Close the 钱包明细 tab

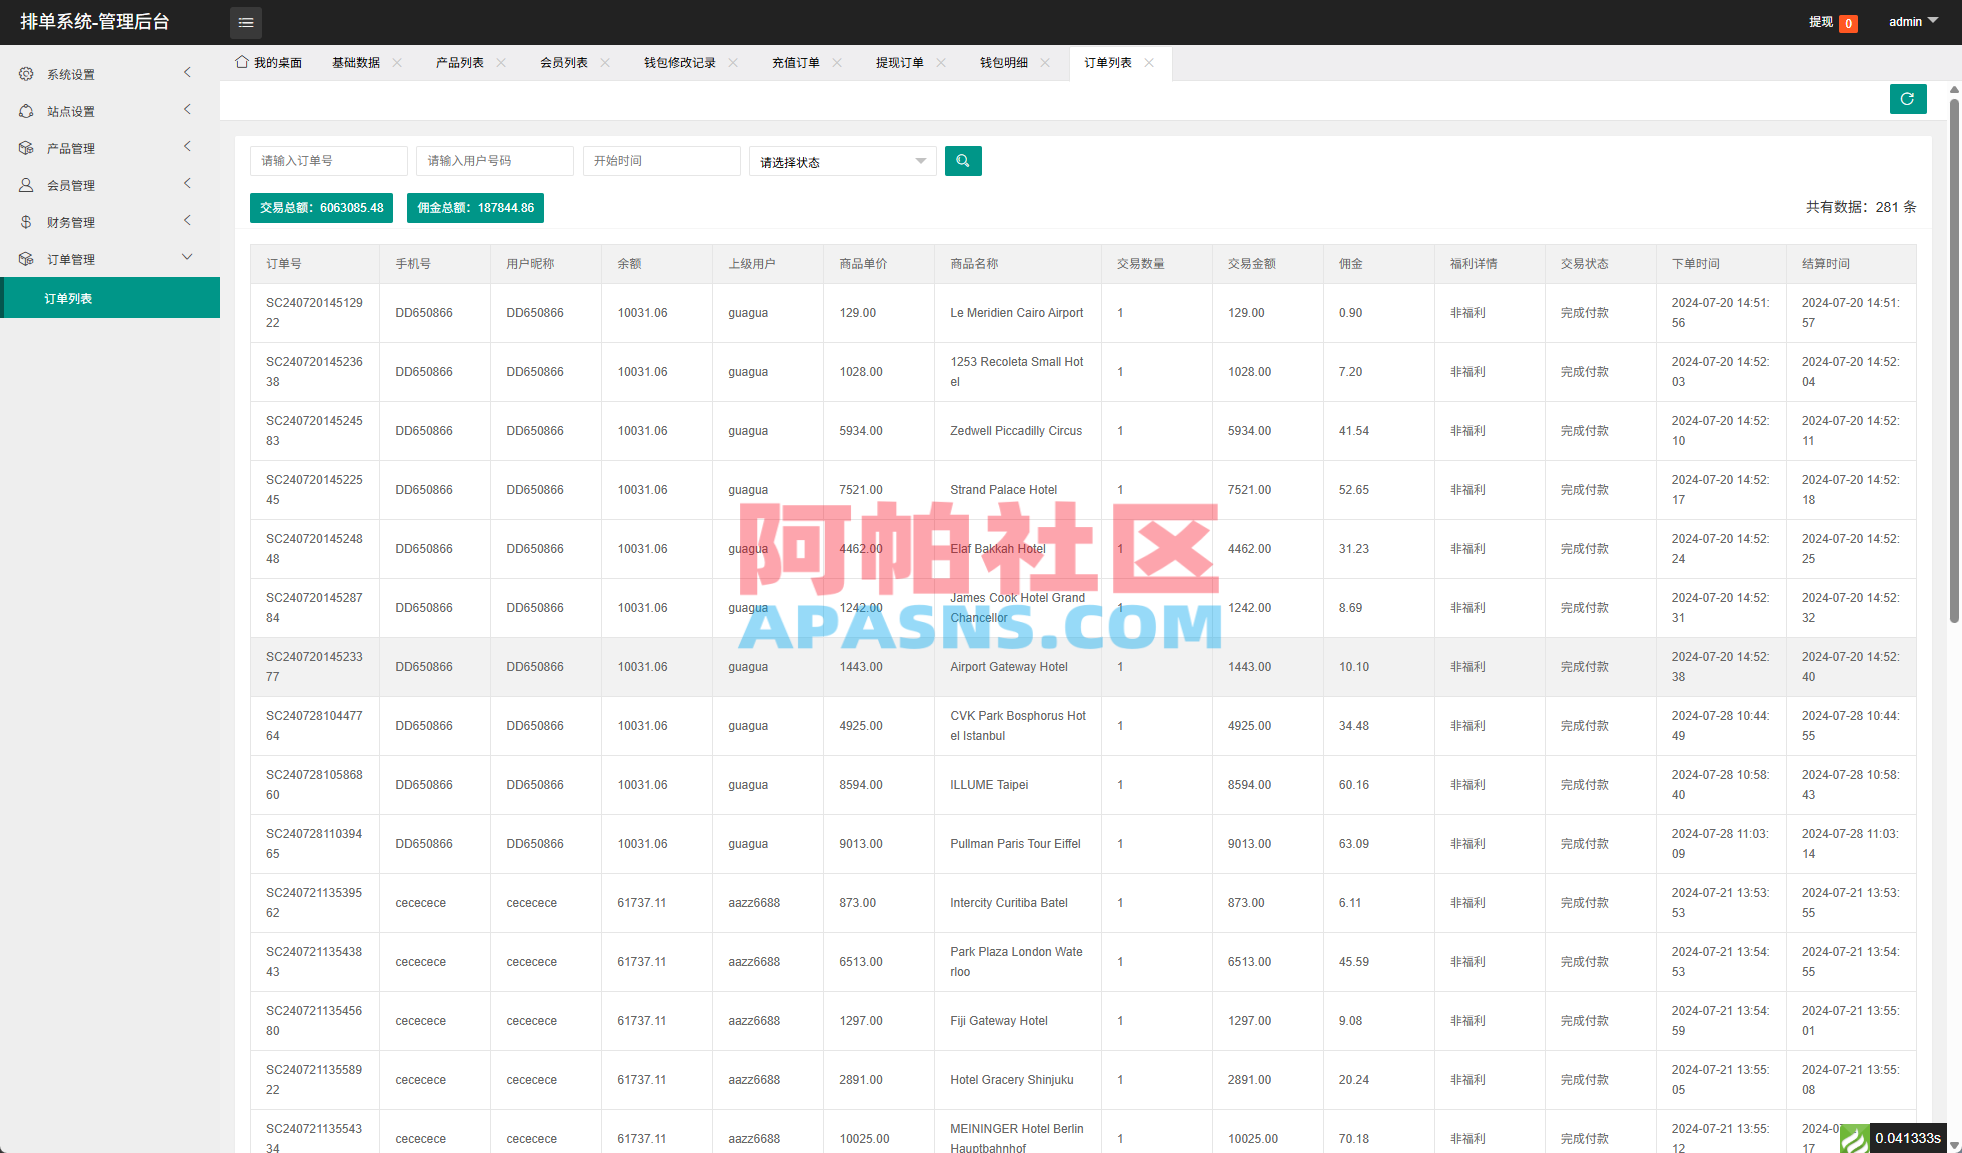[1046, 62]
